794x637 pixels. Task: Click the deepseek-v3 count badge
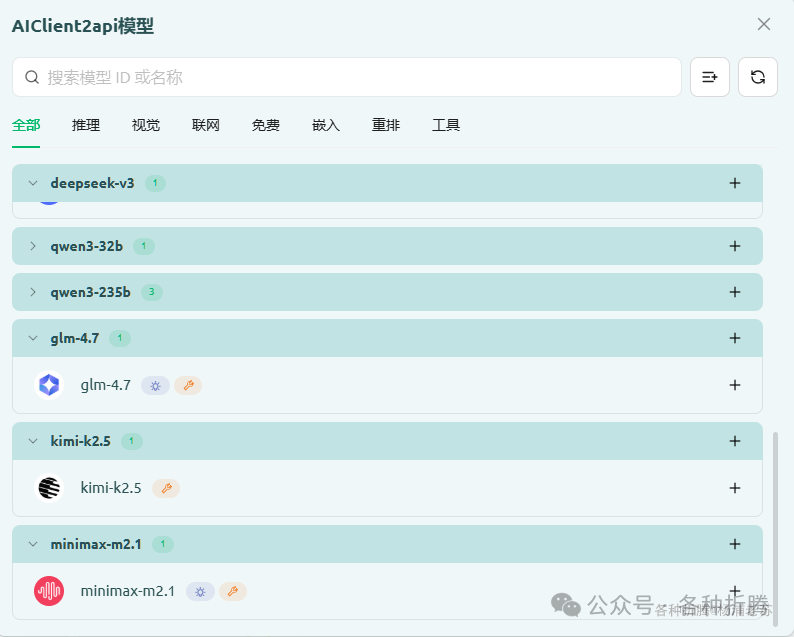coord(155,183)
